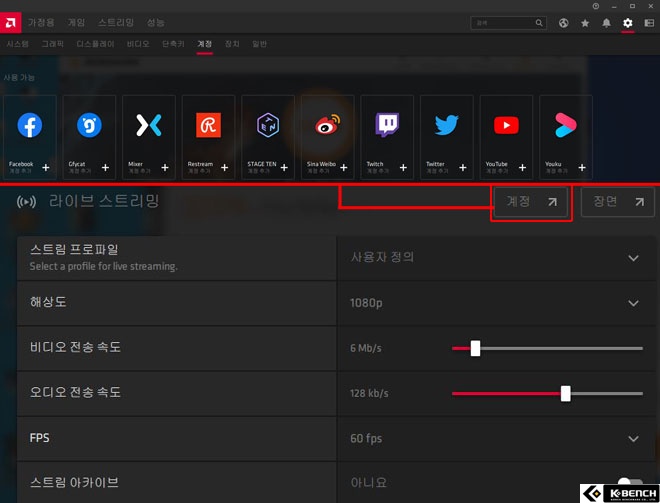Switch to the 단축키 tab
This screenshot has width=660, height=503.
173,44
